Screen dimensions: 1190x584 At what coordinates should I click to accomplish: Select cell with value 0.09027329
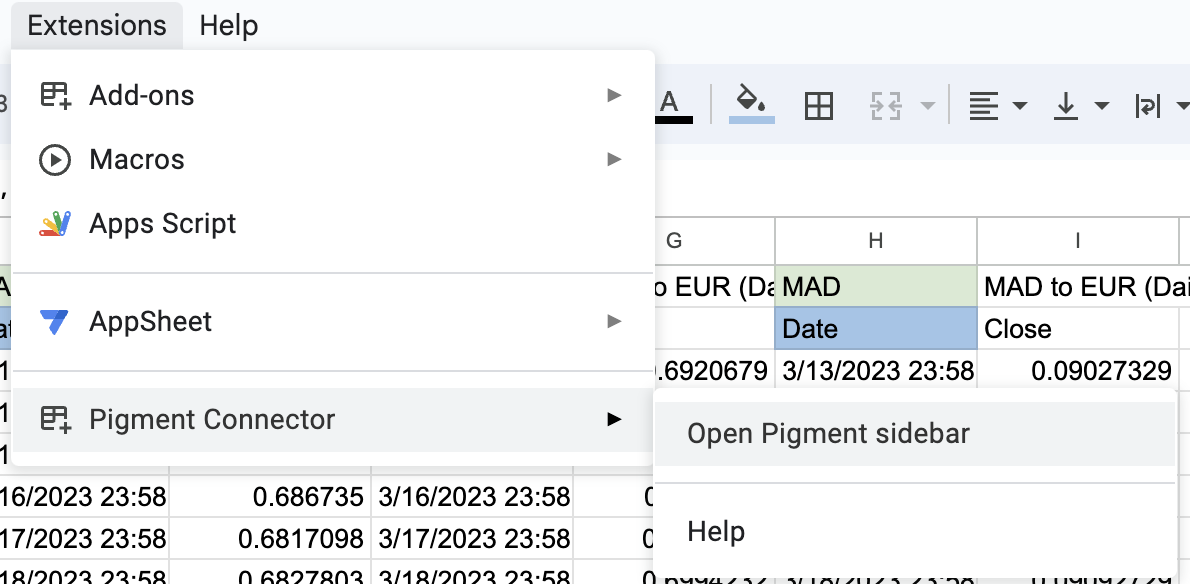click(1078, 371)
